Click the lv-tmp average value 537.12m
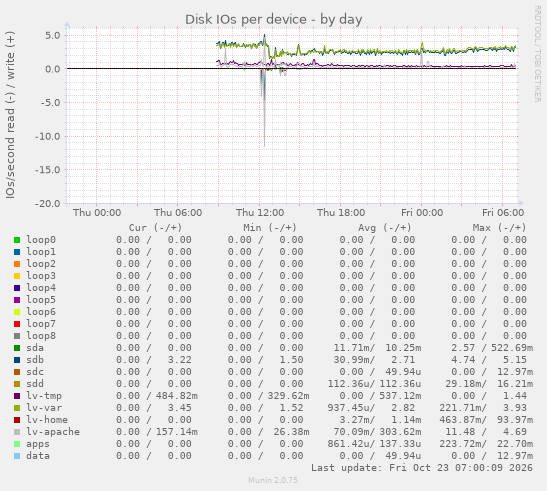The image size is (547, 491). 400,396
